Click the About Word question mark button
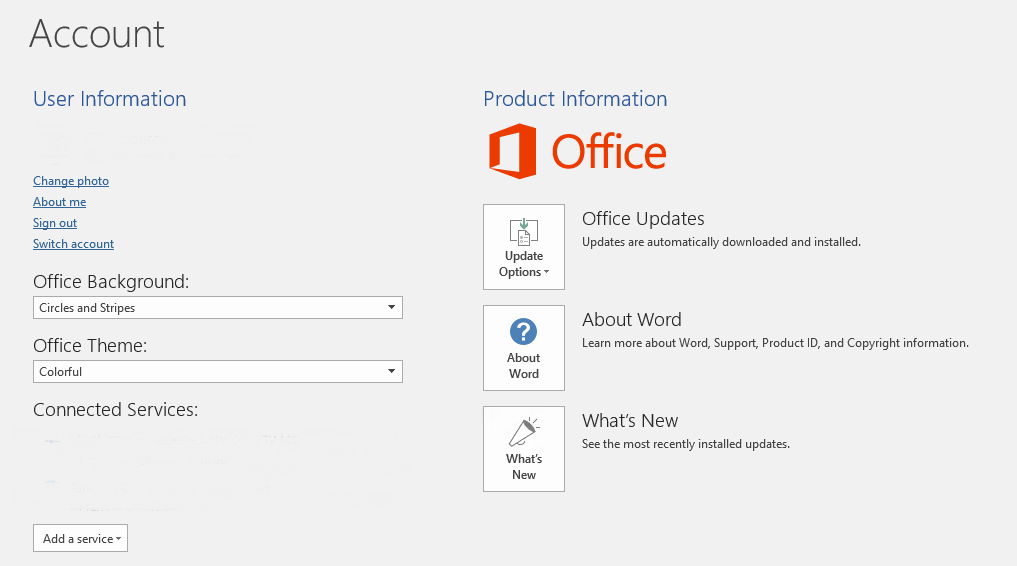 click(523, 348)
